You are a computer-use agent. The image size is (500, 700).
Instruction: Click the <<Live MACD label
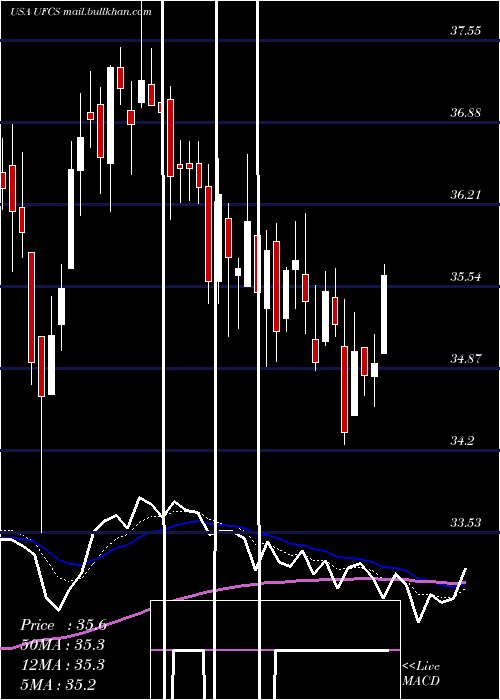(421, 673)
